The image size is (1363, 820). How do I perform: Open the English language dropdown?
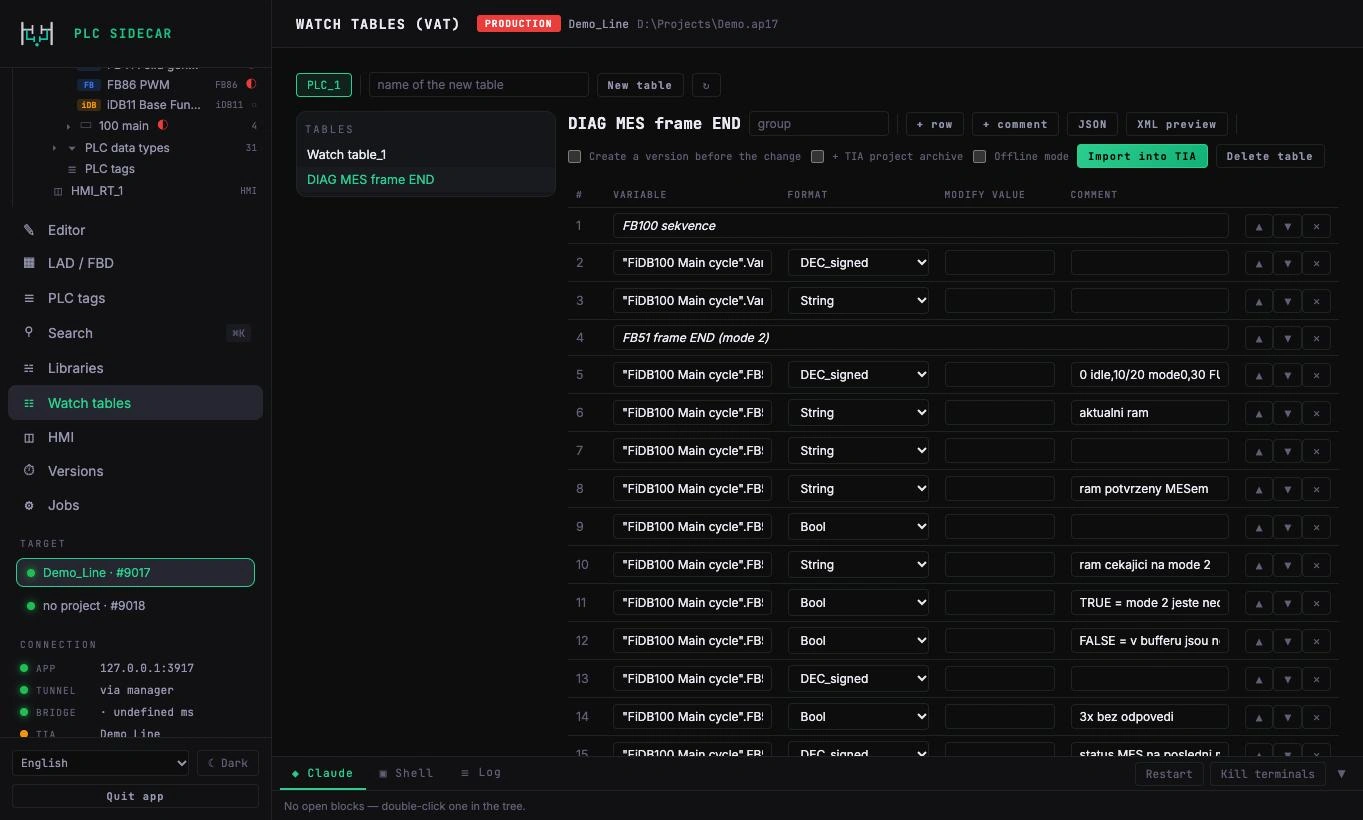[x=100, y=763]
